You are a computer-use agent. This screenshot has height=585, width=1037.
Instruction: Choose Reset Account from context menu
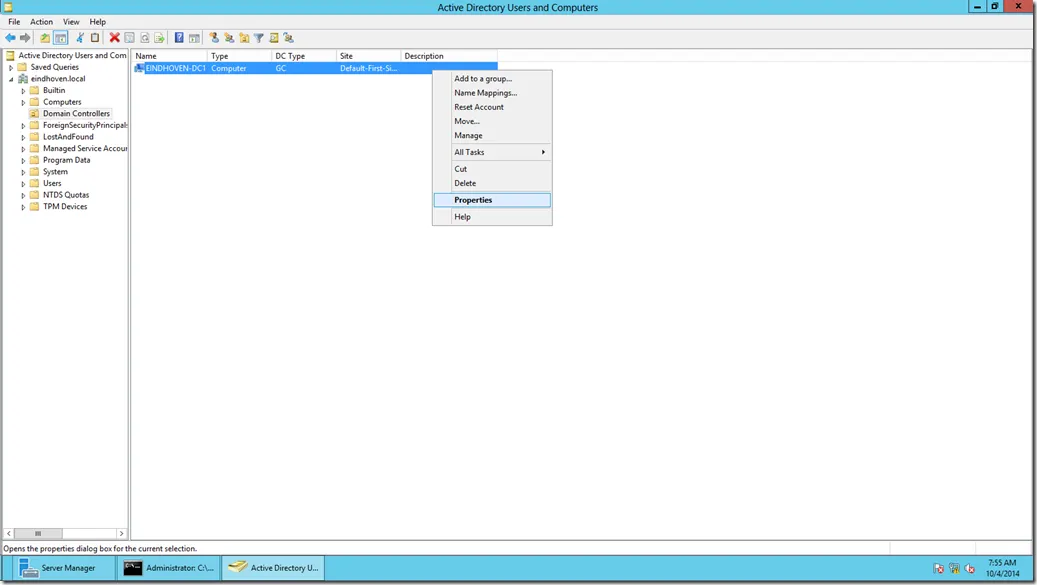[x=492, y=107]
